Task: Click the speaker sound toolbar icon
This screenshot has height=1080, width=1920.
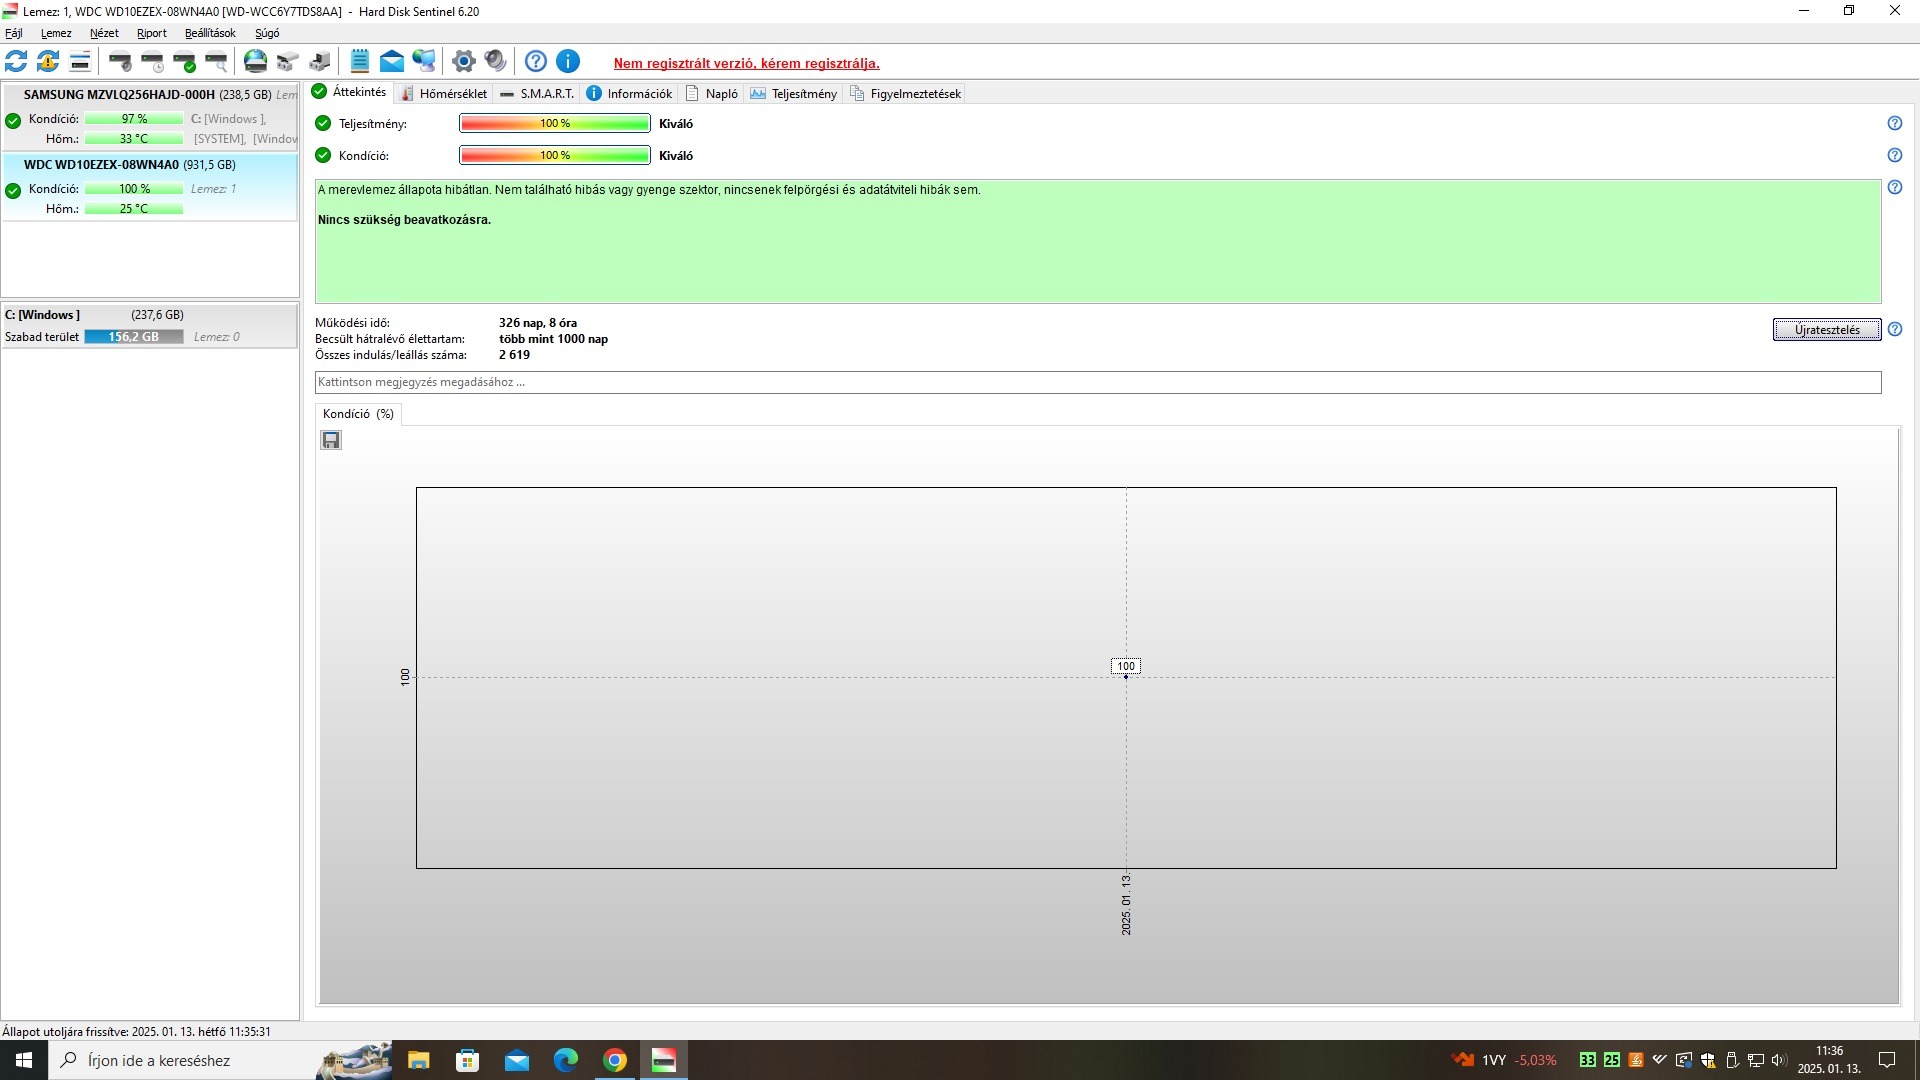Action: [x=495, y=62]
